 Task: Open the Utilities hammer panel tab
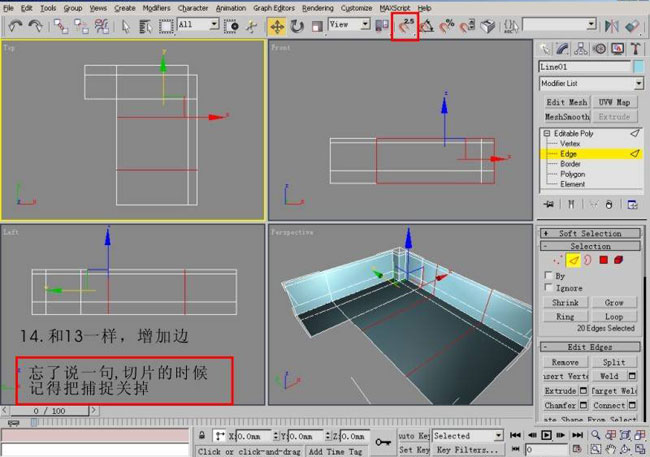(x=635, y=49)
